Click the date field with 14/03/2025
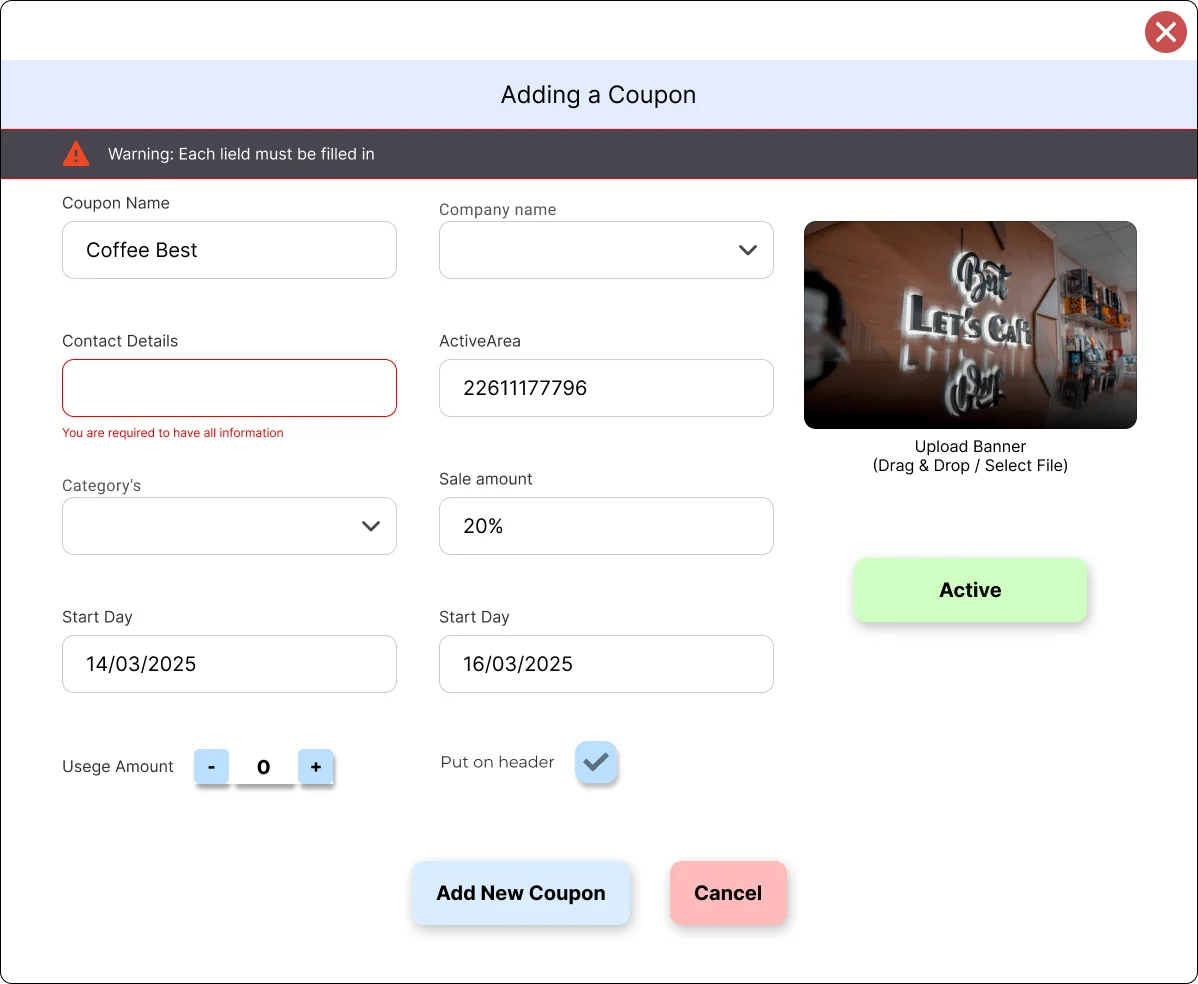Screen dimensions: 1198x984 [229, 664]
